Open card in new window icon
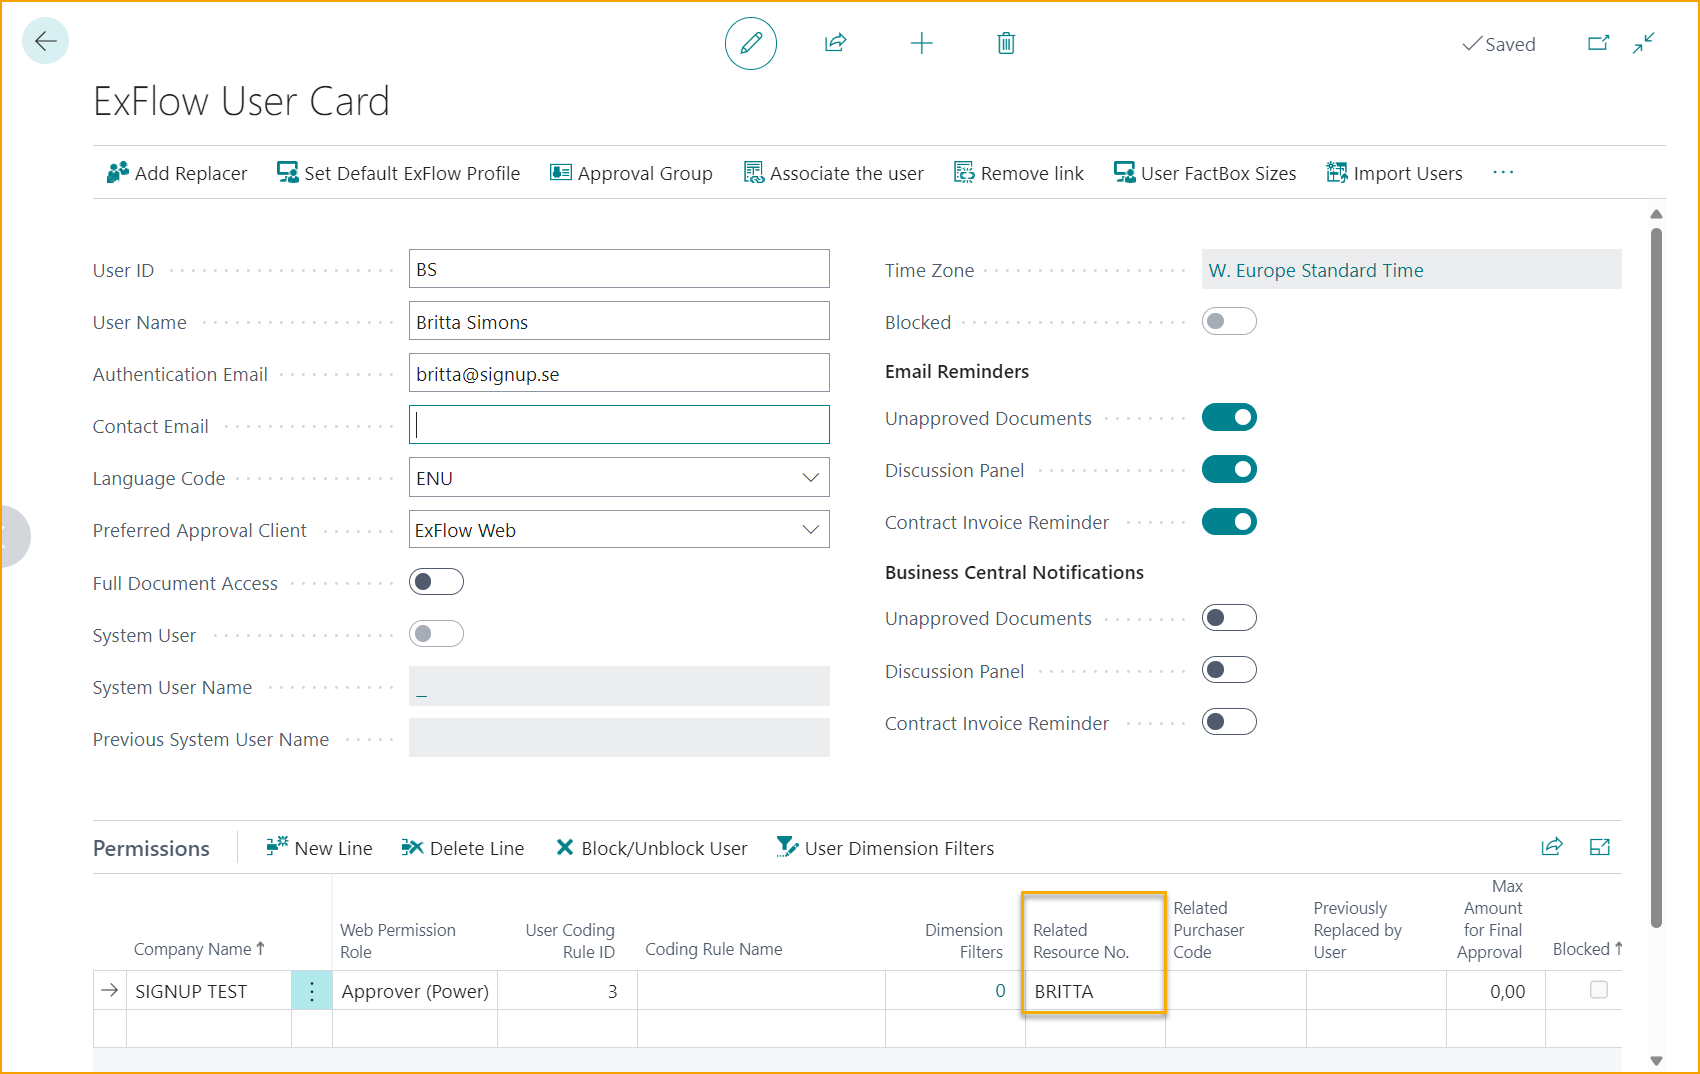 1598,43
